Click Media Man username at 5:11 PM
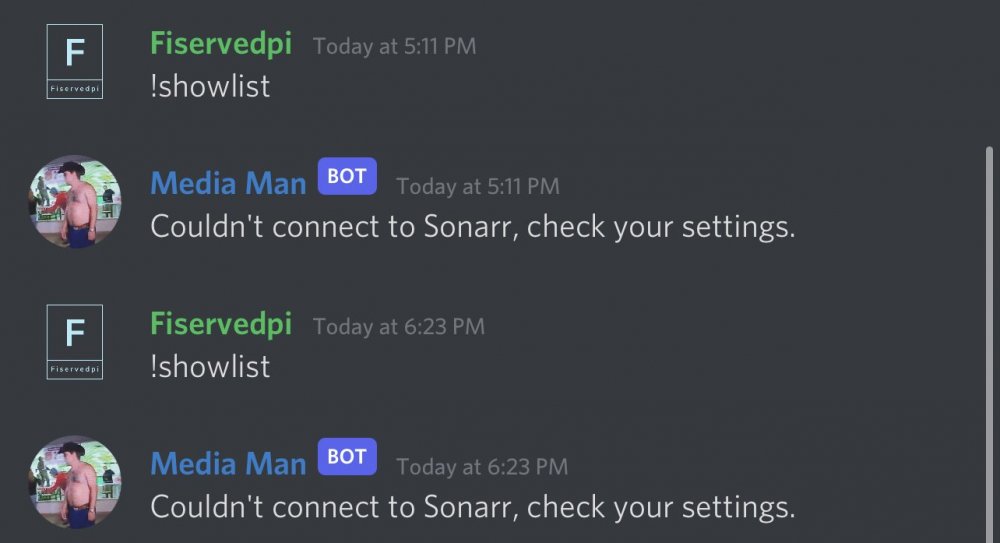 228,184
